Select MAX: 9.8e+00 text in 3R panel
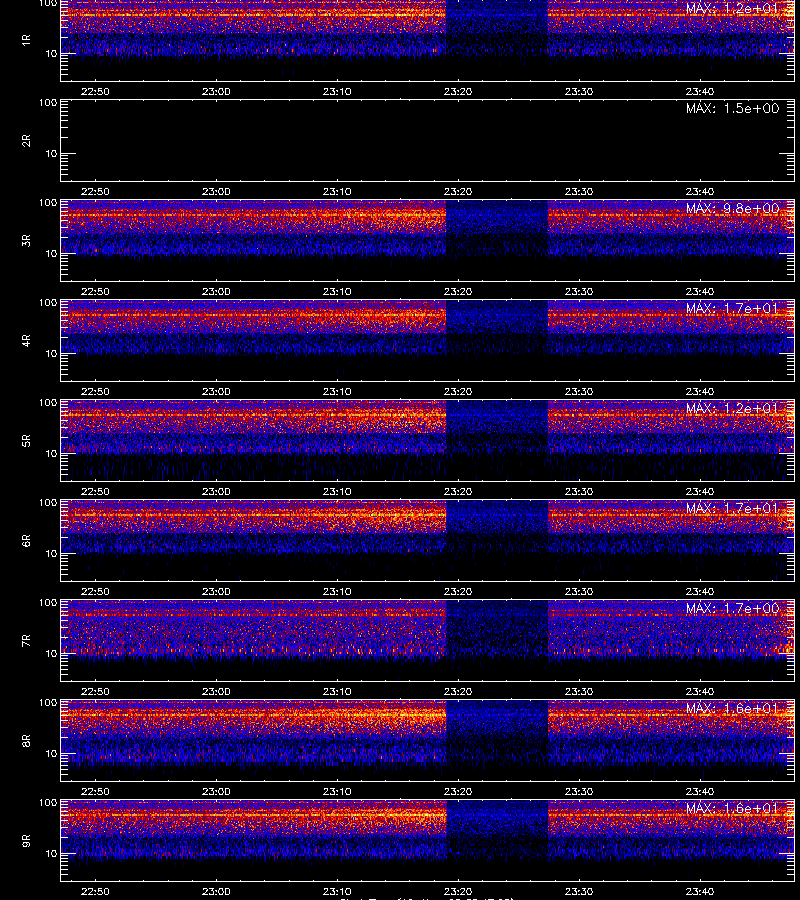 (732, 208)
